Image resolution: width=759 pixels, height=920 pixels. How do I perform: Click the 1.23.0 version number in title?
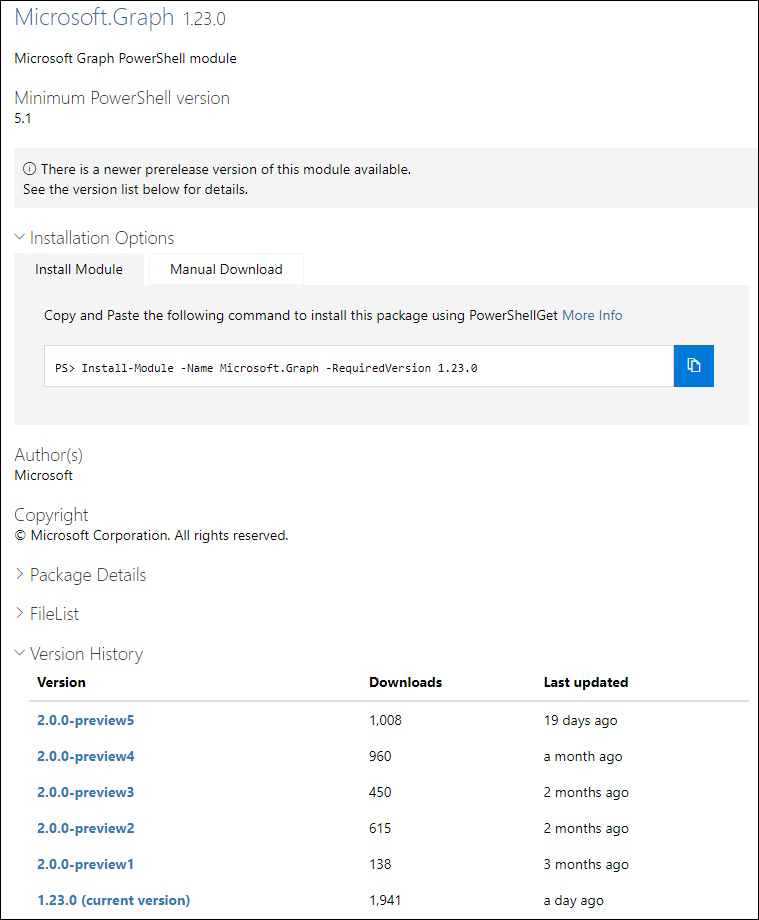click(x=204, y=19)
